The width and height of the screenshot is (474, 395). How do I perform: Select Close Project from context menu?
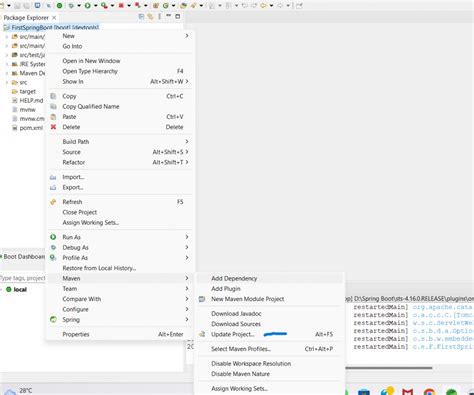120,212
